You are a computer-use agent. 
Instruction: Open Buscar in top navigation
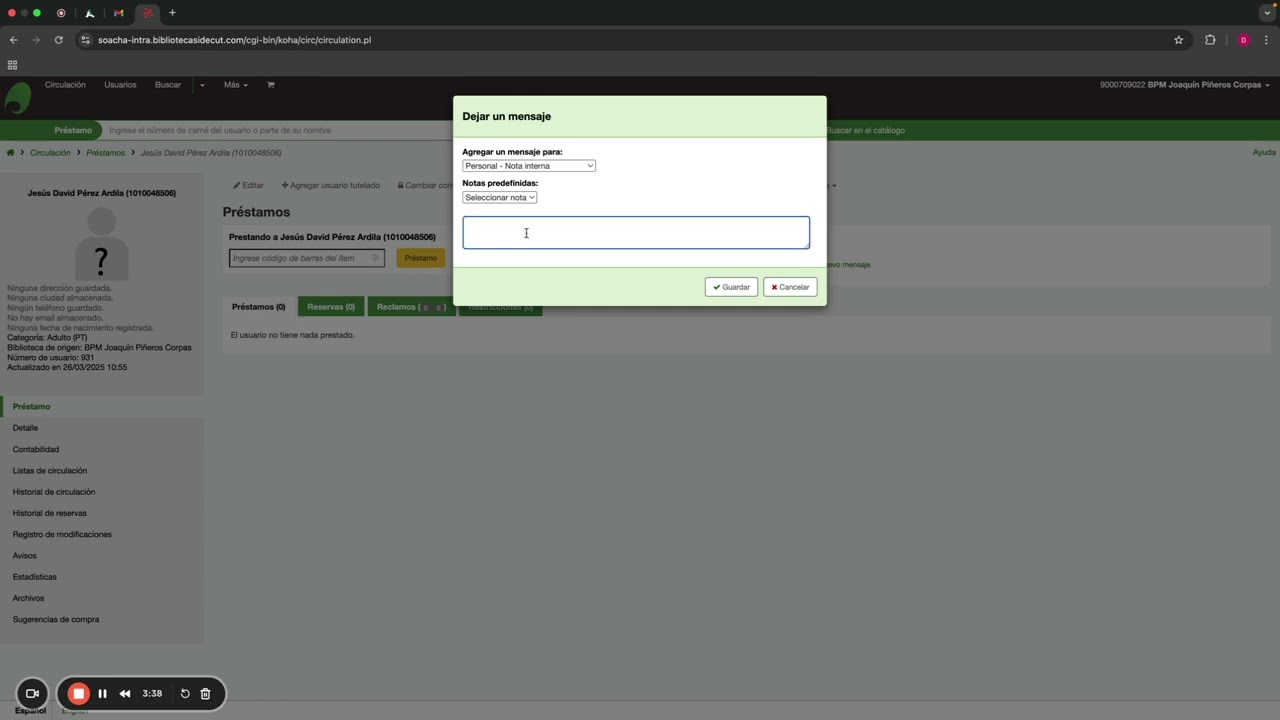tap(168, 85)
